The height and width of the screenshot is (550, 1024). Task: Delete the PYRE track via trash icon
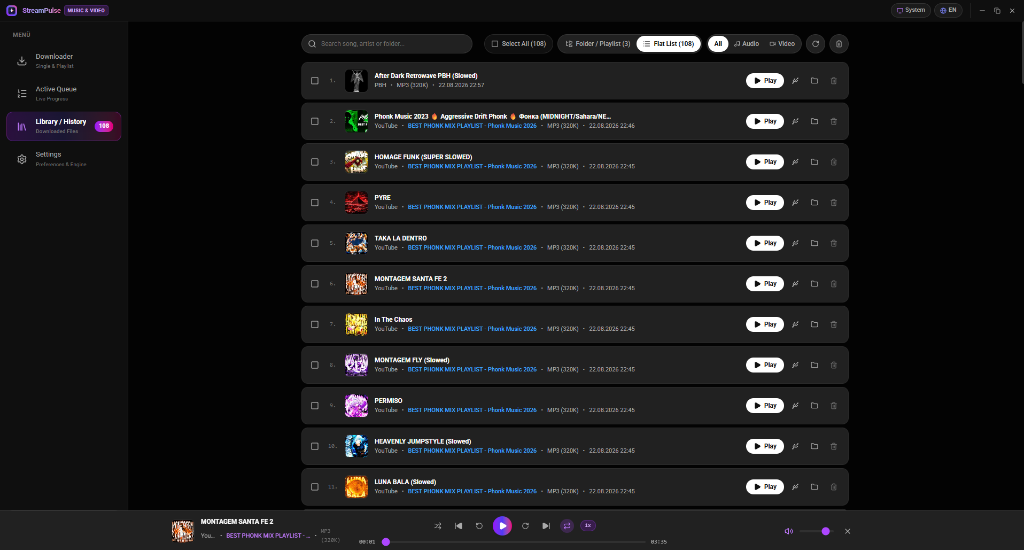[833, 202]
